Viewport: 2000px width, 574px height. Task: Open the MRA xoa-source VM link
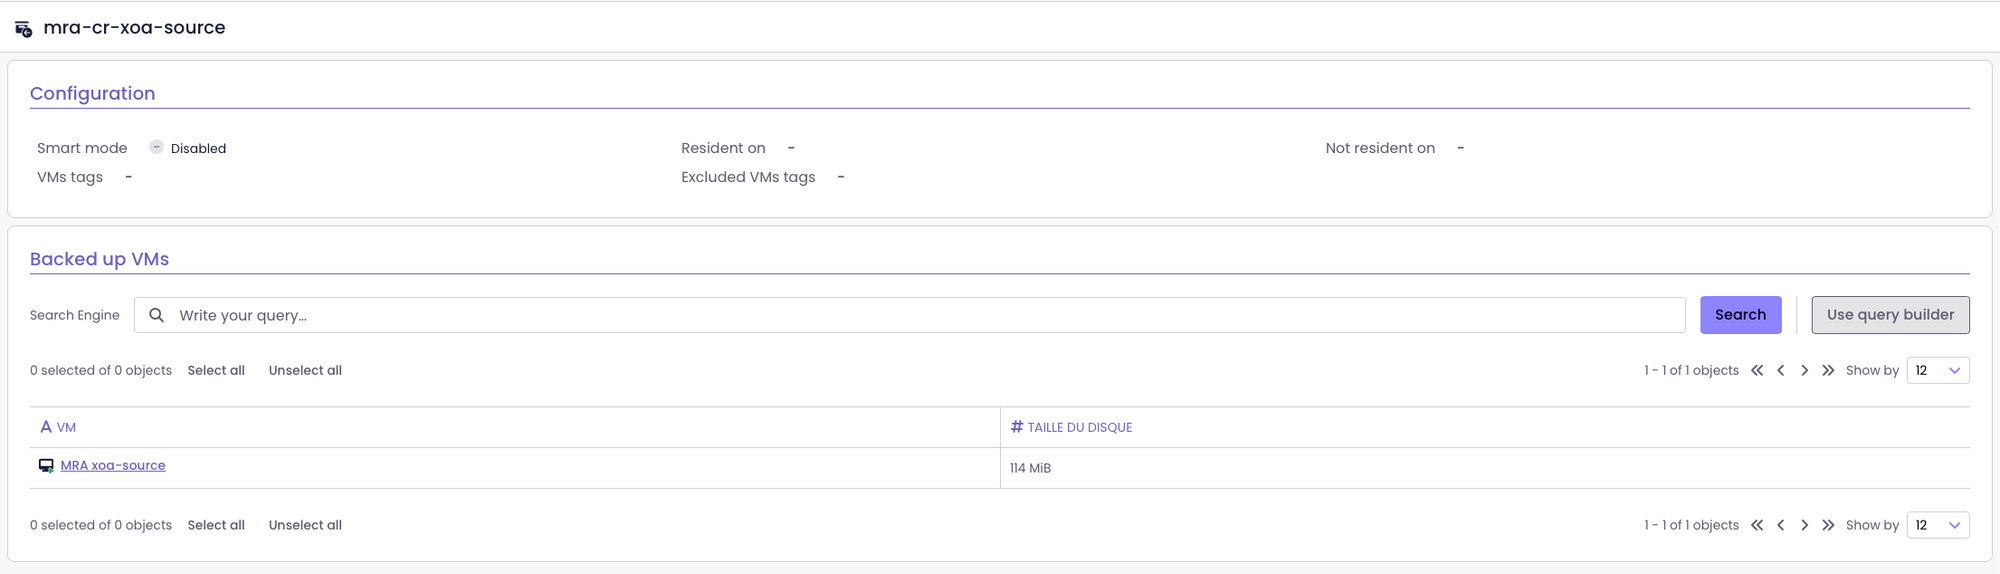113,465
